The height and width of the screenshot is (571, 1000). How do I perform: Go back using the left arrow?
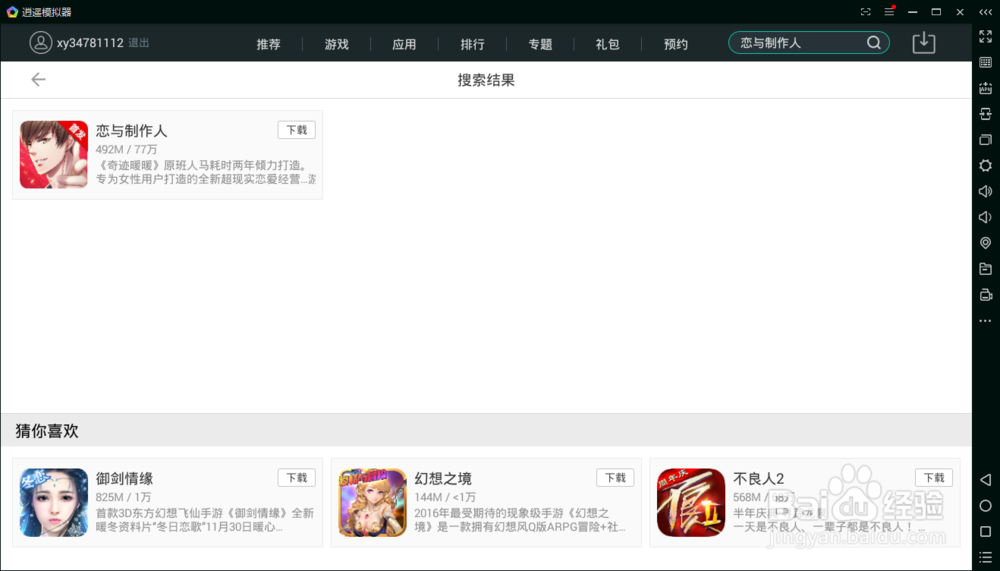click(38, 79)
